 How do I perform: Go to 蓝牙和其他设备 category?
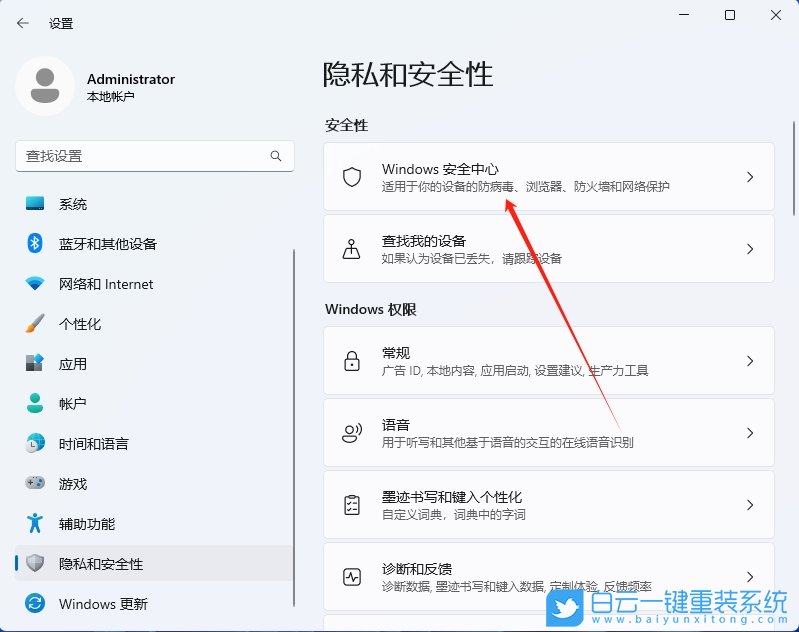point(154,244)
